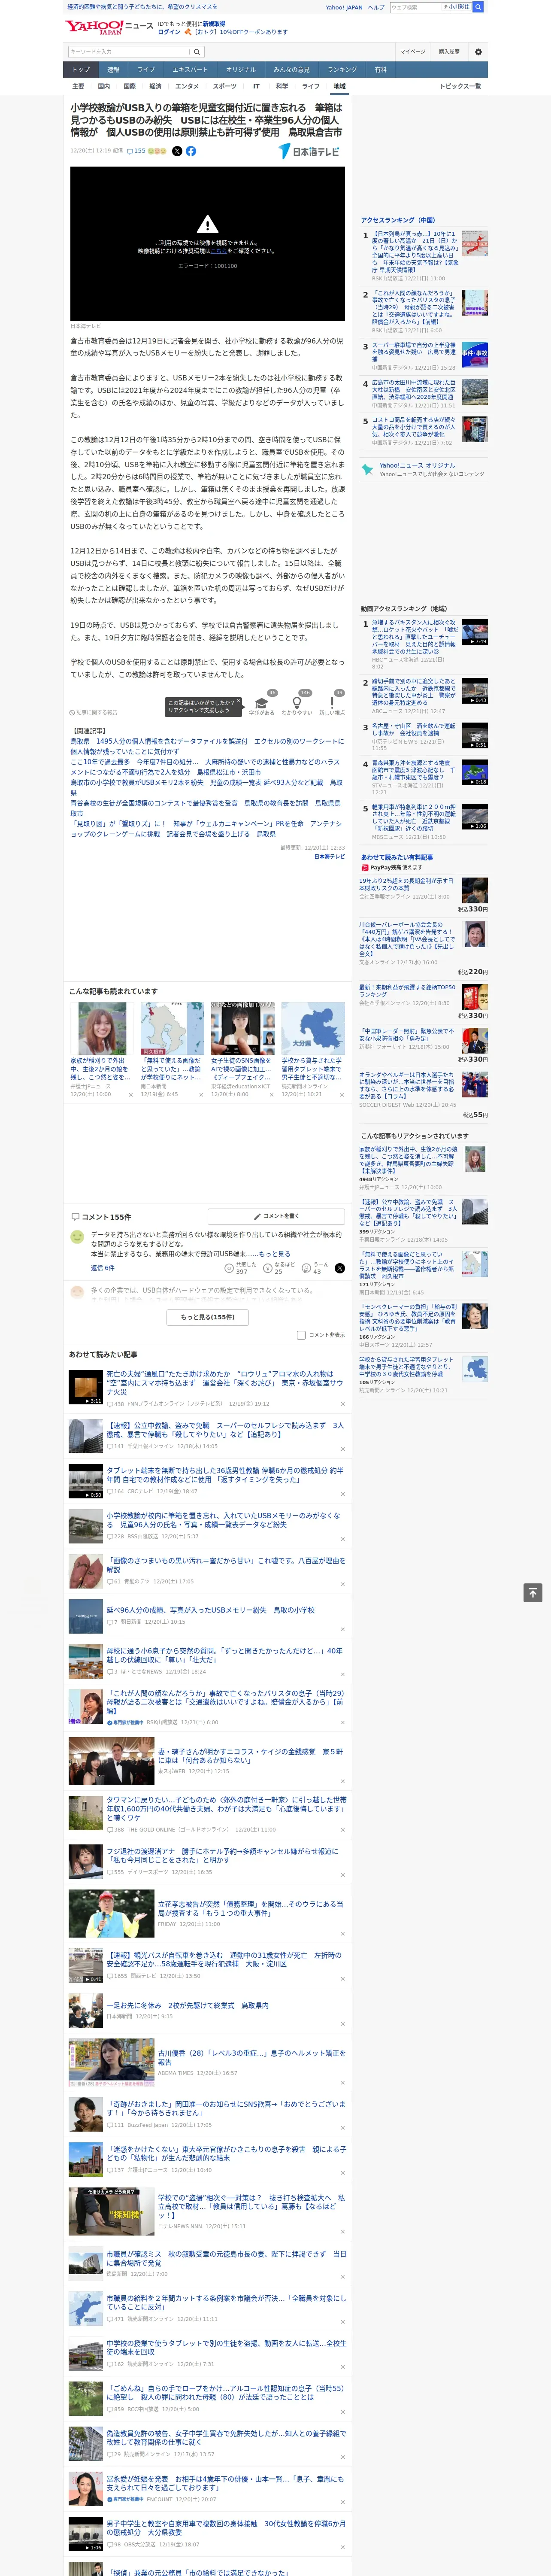Image resolution: width=551 pixels, height=2576 pixels.
Task: Open settings via the gear icon
Action: pos(478,51)
